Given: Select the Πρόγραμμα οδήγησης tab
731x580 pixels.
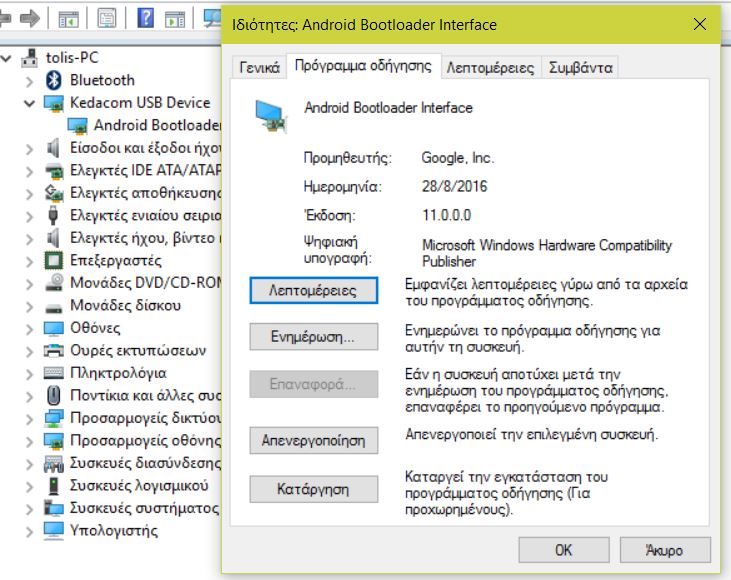Looking at the screenshot, I should click(x=363, y=66).
